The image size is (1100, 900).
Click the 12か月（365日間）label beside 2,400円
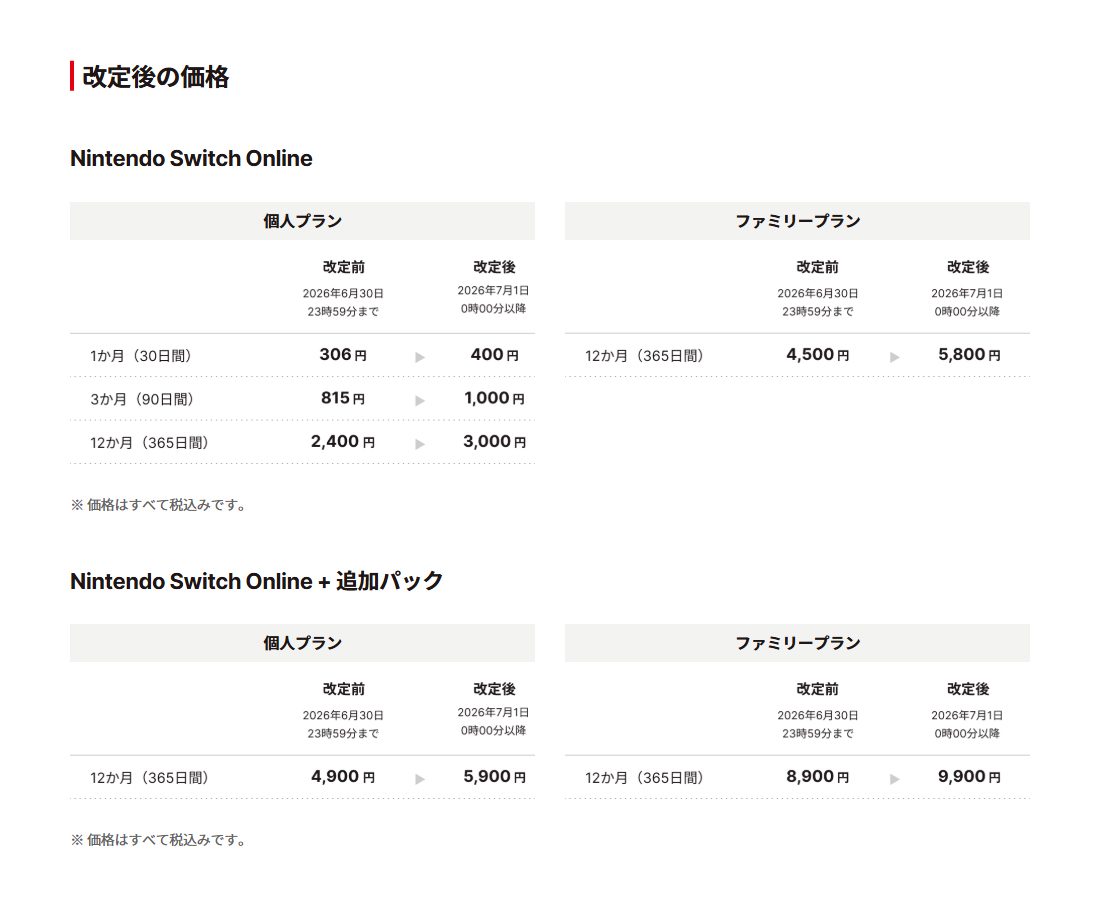(149, 443)
